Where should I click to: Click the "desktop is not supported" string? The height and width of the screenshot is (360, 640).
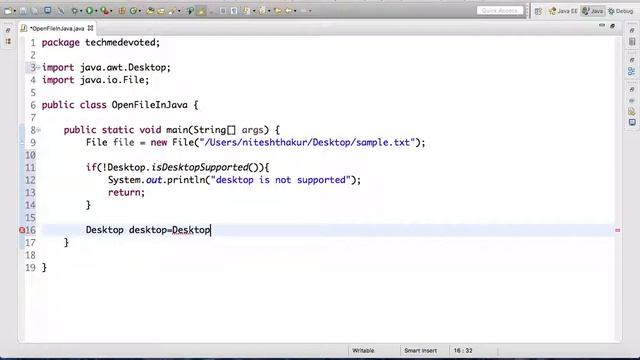(x=280, y=180)
